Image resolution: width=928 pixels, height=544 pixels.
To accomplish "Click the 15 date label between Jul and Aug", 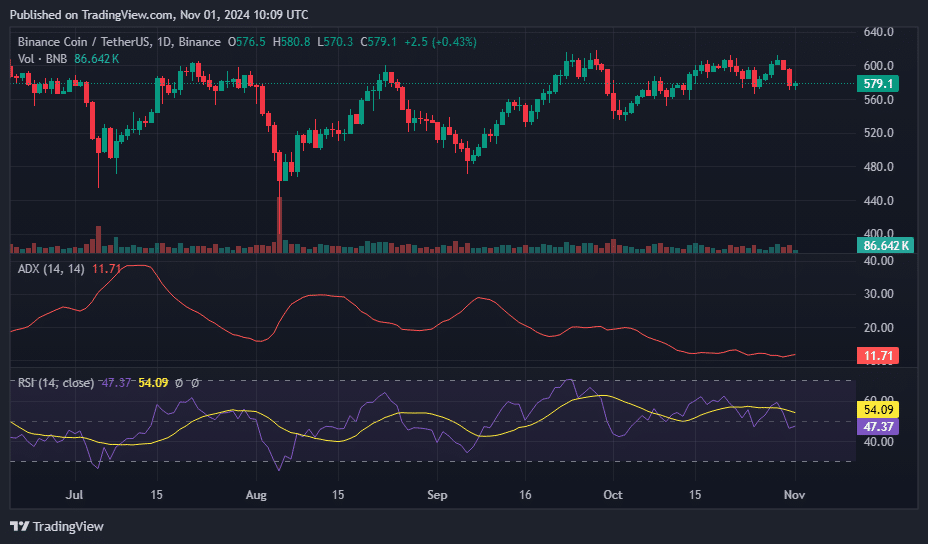I will pos(156,495).
